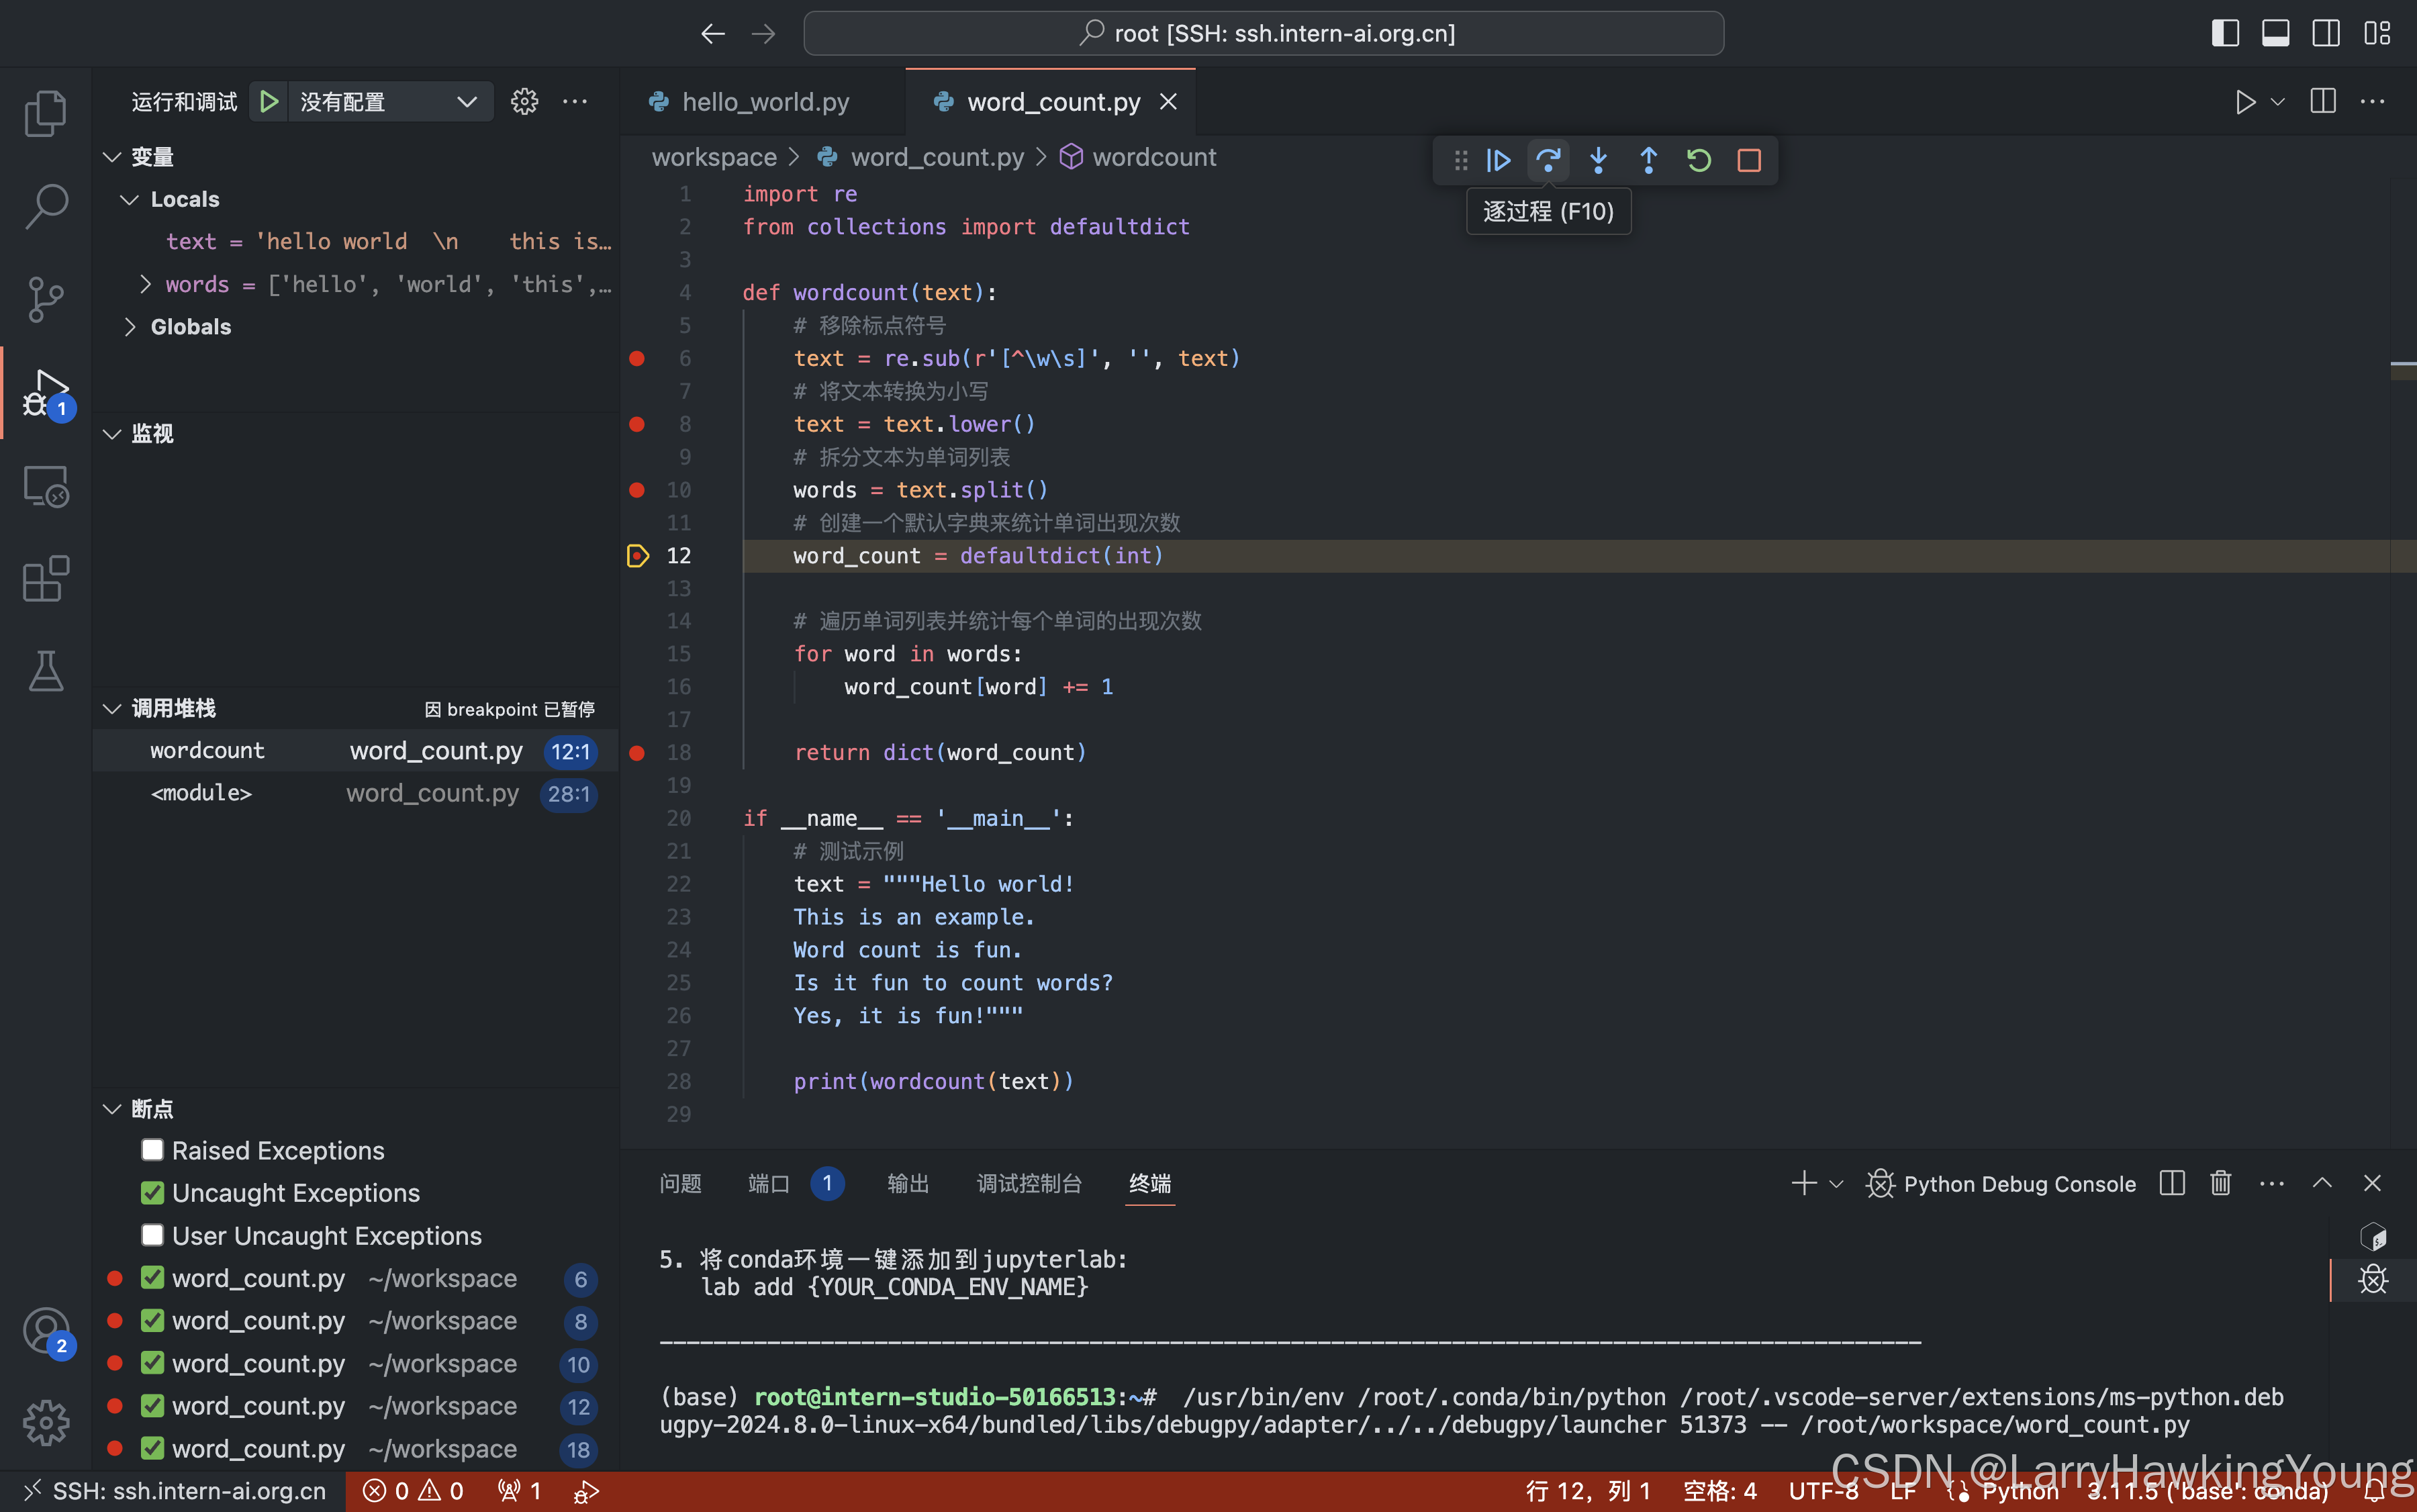
Task: Split the terminal panel
Action: pos(2171,1183)
